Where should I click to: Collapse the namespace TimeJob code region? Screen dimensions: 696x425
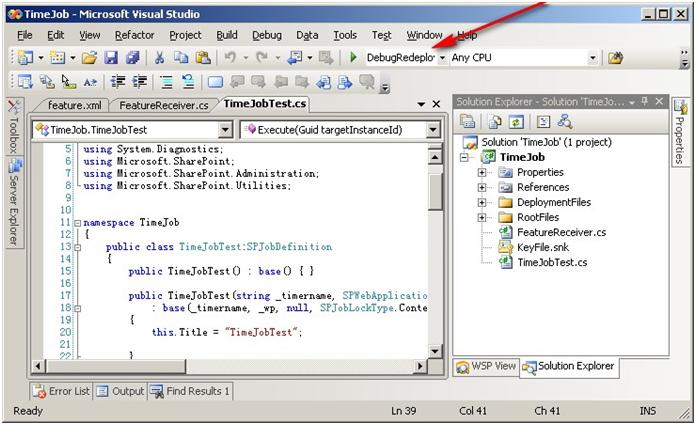[77, 223]
